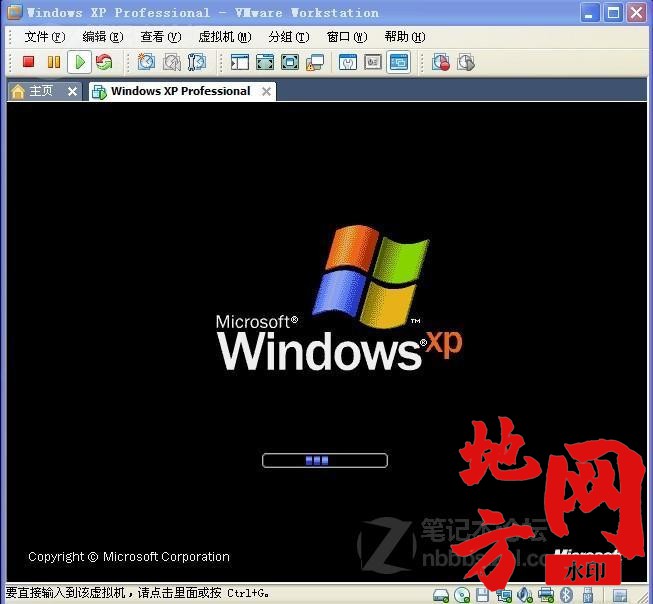Click the red Power Off stop button
The height and width of the screenshot is (604, 653).
pyautogui.click(x=28, y=62)
